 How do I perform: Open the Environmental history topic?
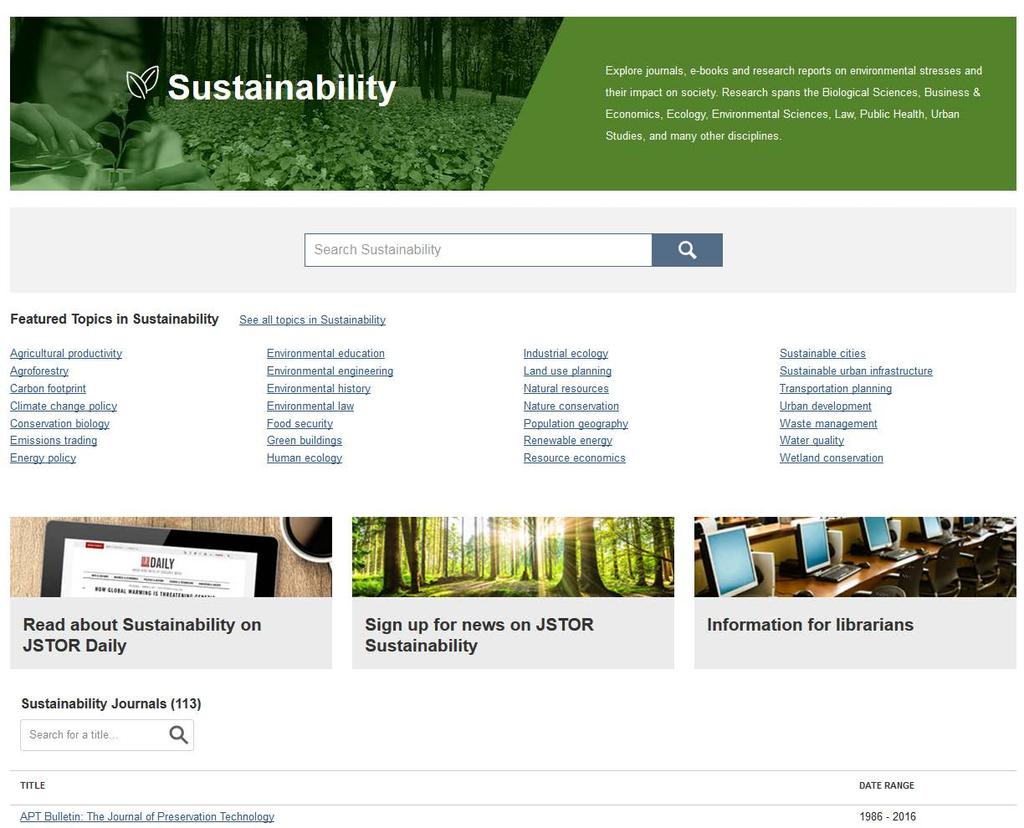tap(319, 389)
